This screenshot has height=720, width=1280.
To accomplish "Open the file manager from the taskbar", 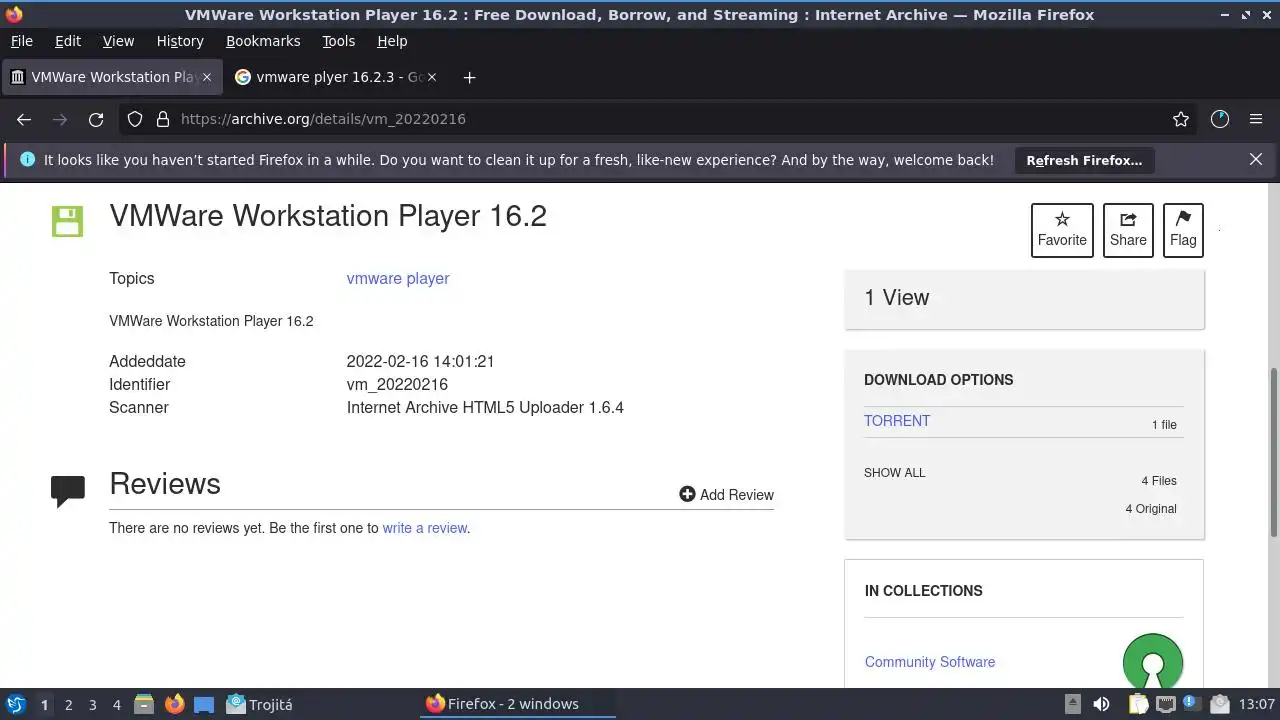I will pyautogui.click(x=144, y=704).
